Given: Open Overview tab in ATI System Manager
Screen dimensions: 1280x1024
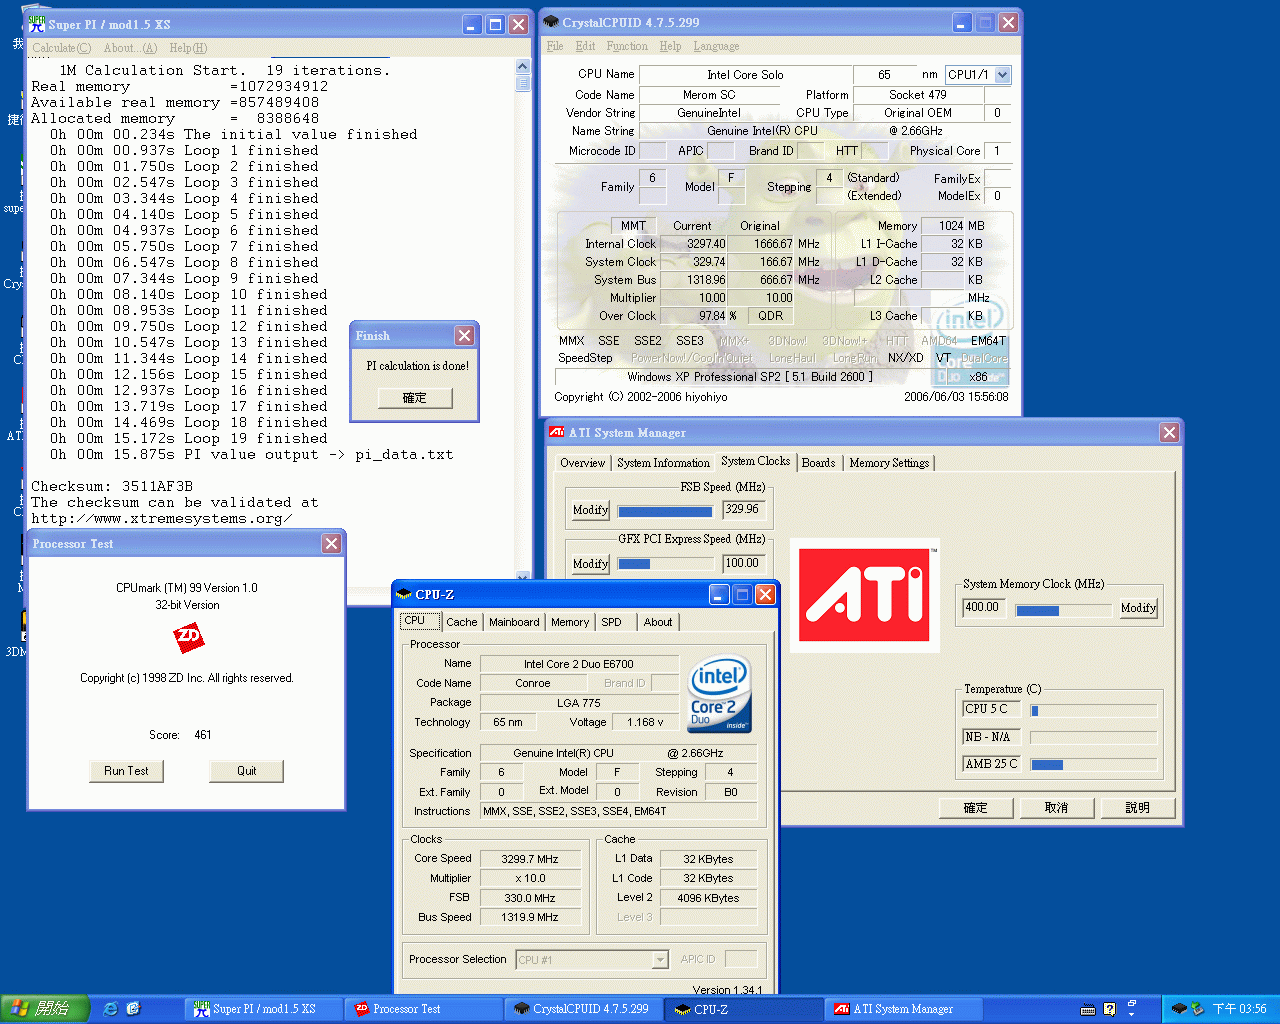Looking at the screenshot, I should [x=582, y=463].
